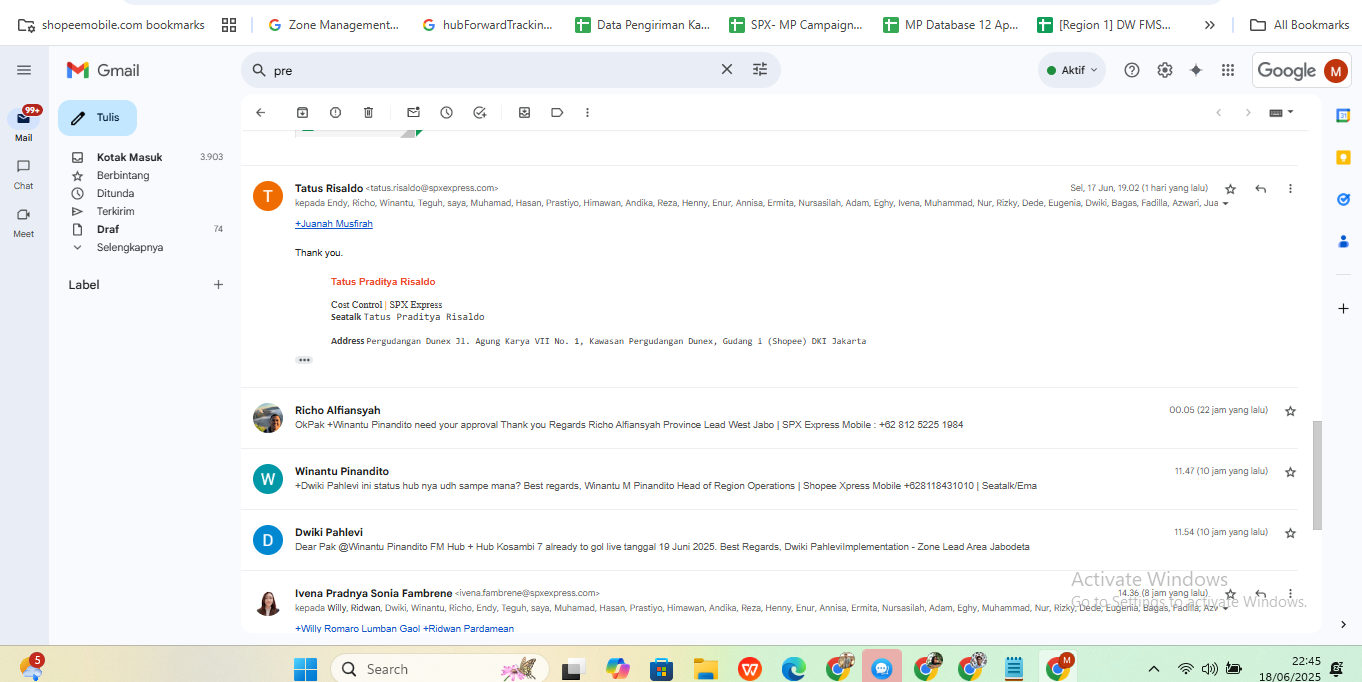
Task: Archive this email conversation
Action: 303,113
